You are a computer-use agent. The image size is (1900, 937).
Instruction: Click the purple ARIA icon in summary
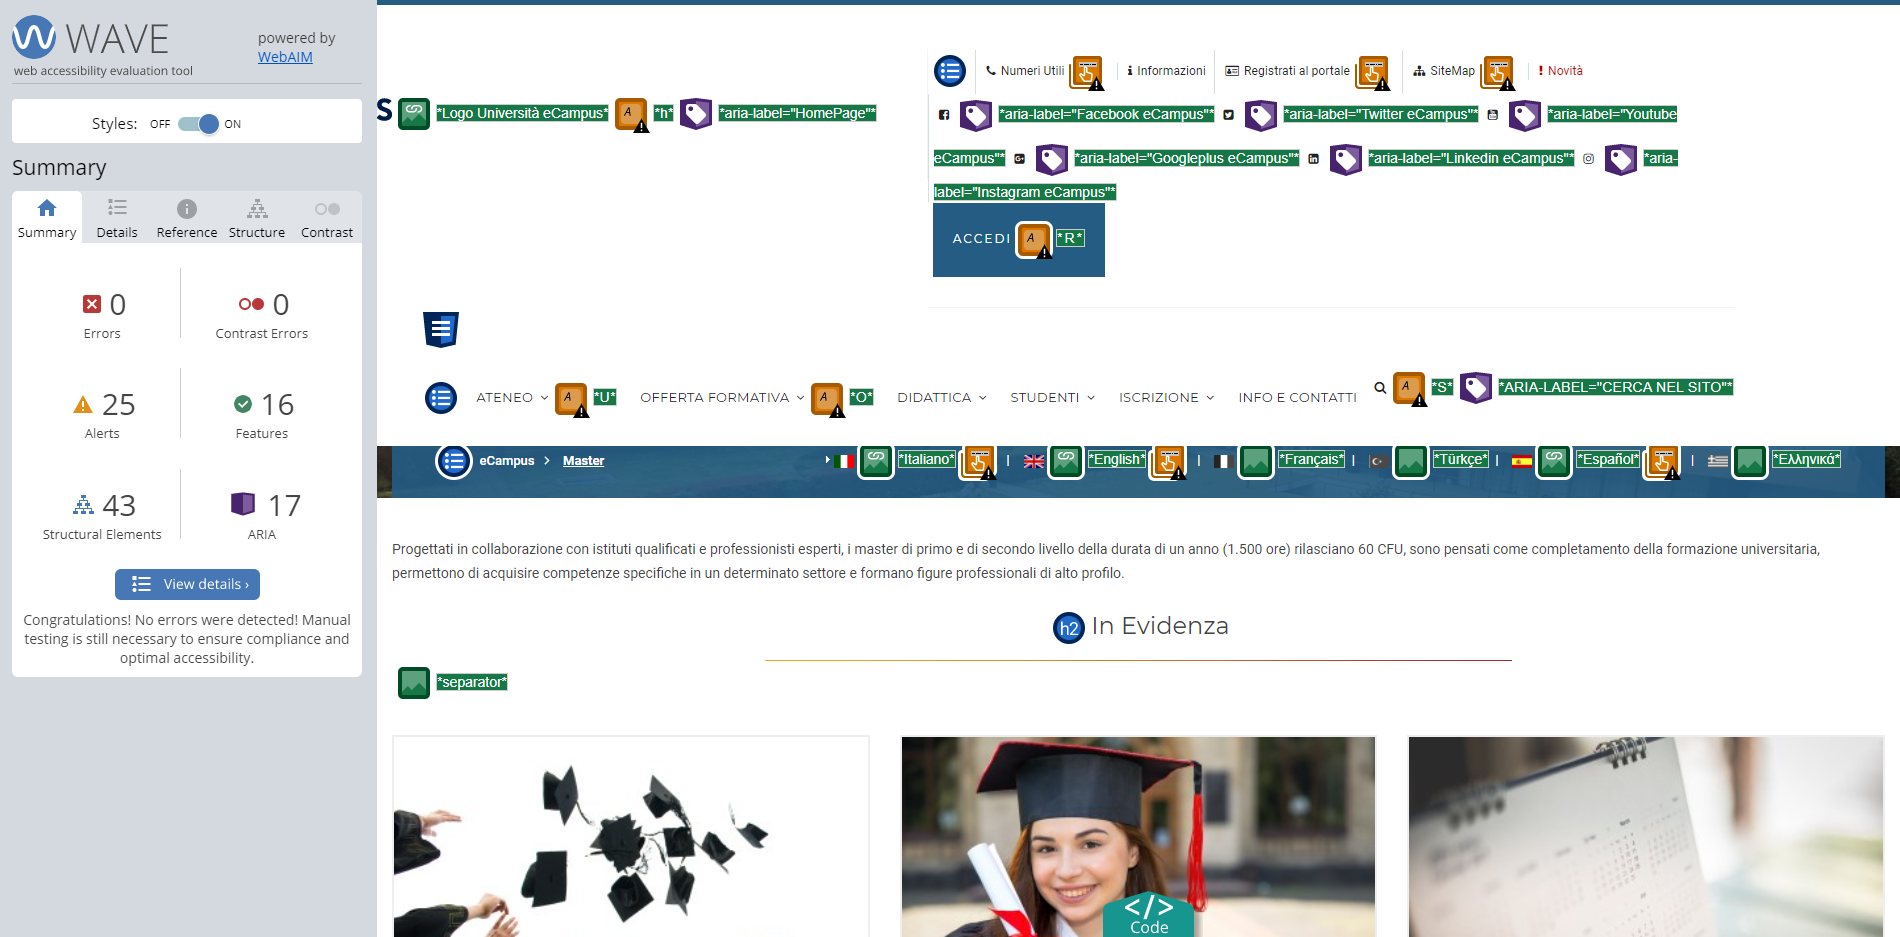click(x=243, y=504)
